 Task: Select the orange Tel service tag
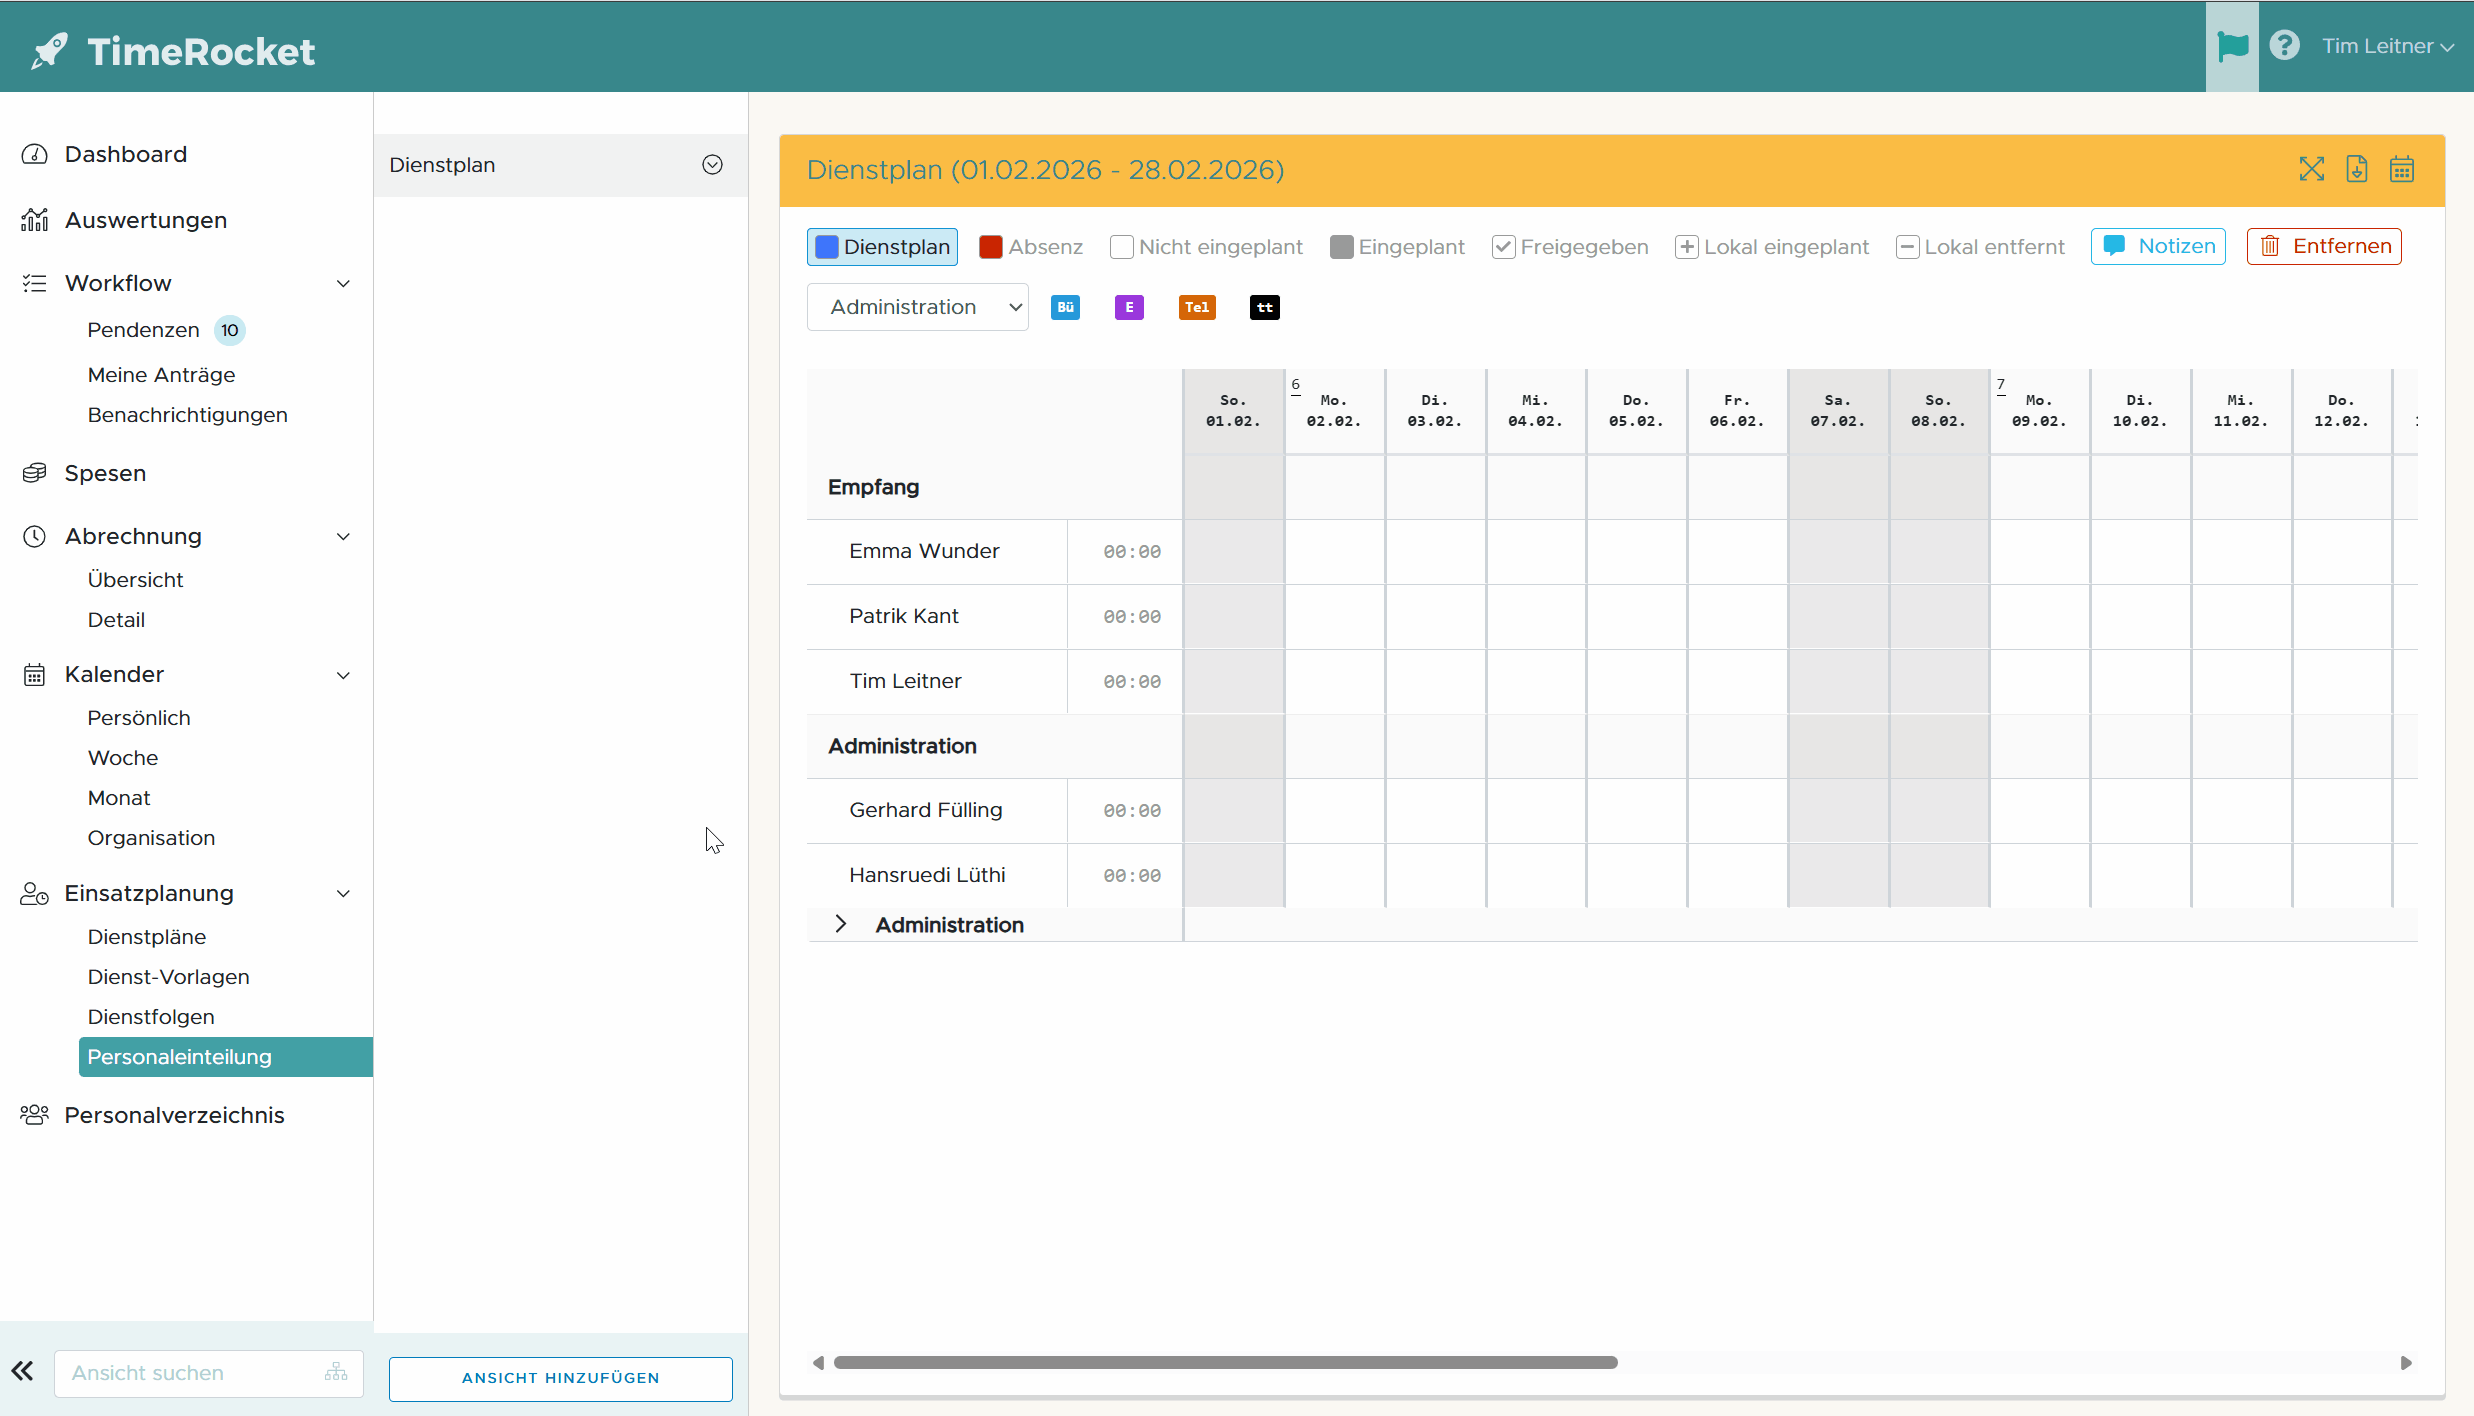[x=1197, y=307]
